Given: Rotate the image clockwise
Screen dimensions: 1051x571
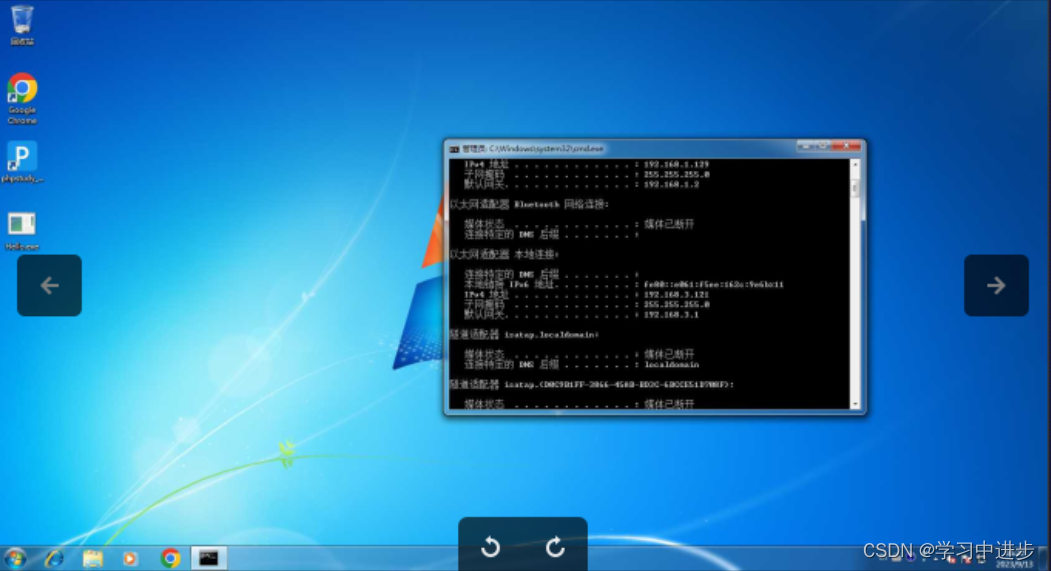Looking at the screenshot, I should pos(555,547).
